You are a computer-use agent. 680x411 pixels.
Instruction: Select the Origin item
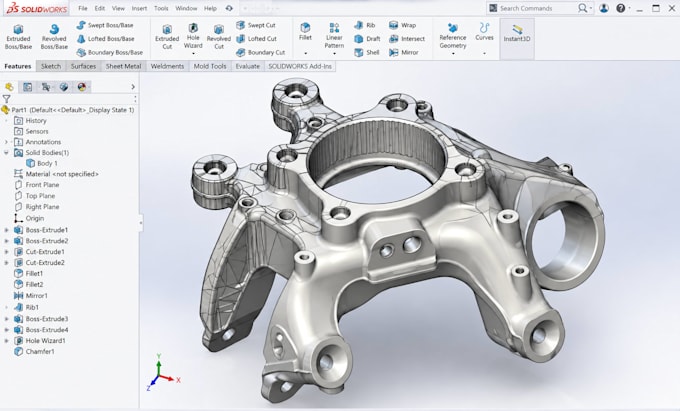tap(29, 219)
